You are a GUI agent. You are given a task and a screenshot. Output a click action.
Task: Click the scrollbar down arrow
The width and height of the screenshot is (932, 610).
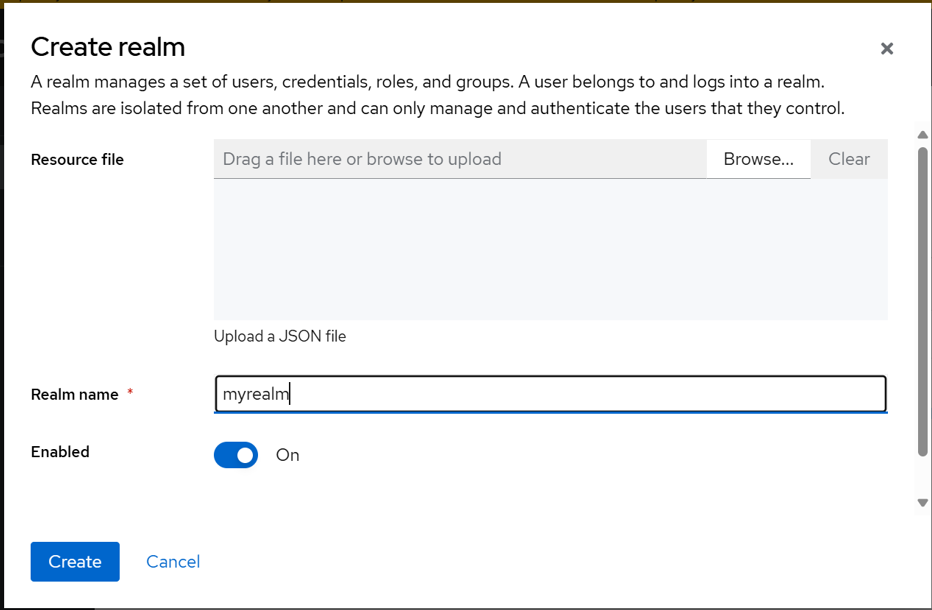(x=922, y=503)
